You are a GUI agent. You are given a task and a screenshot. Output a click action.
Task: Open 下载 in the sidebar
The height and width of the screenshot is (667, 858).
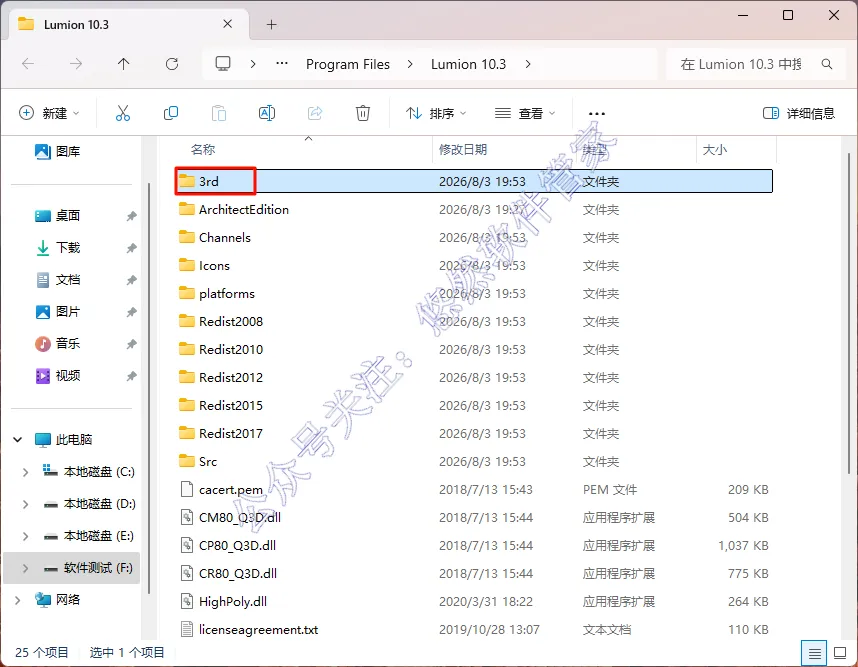[x=57, y=248]
